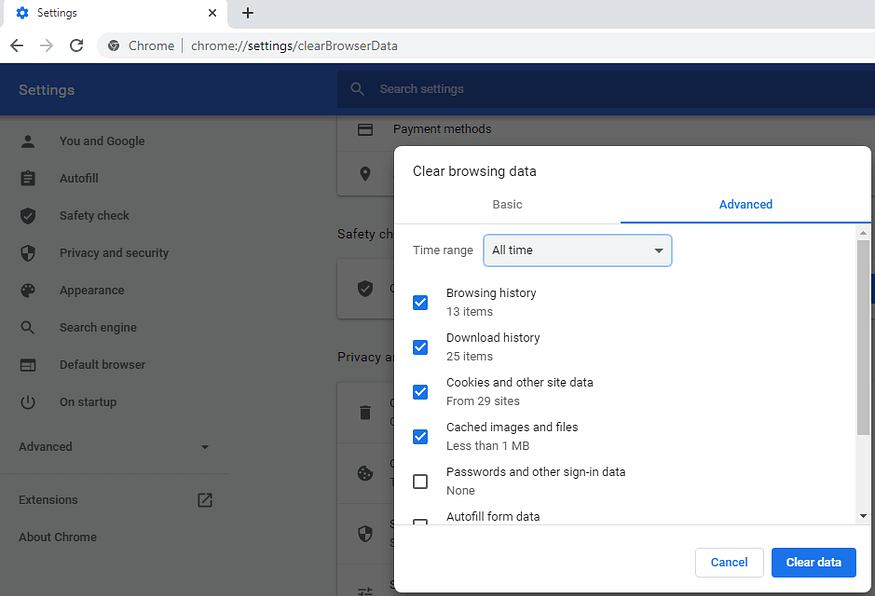Click the Appearance palette icon
Screen dimensions: 875x596
click(28, 290)
